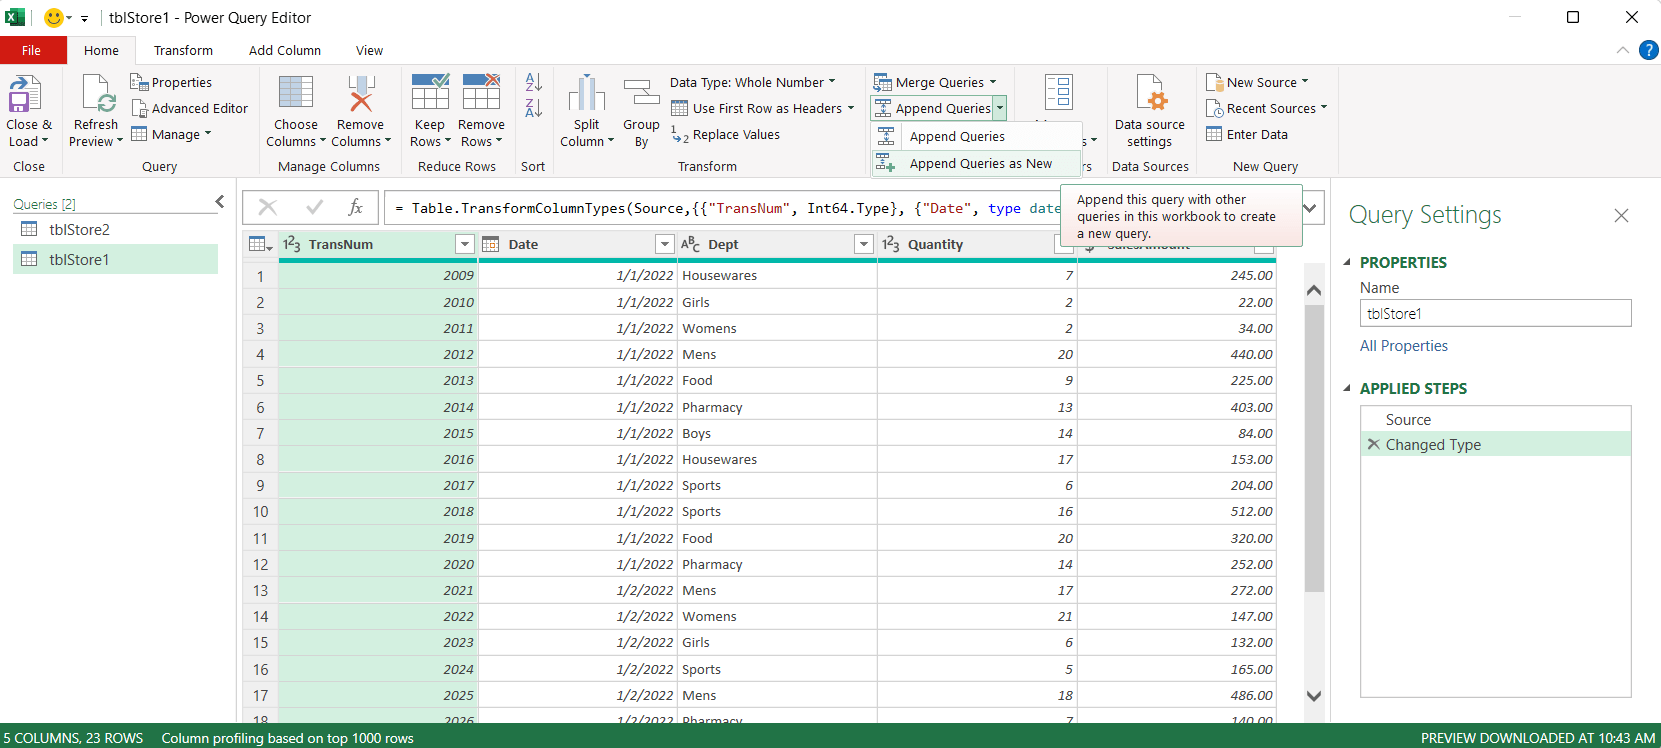Image resolution: width=1661 pixels, height=748 pixels.
Task: Expand the formula bar with chevron
Action: click(1311, 208)
